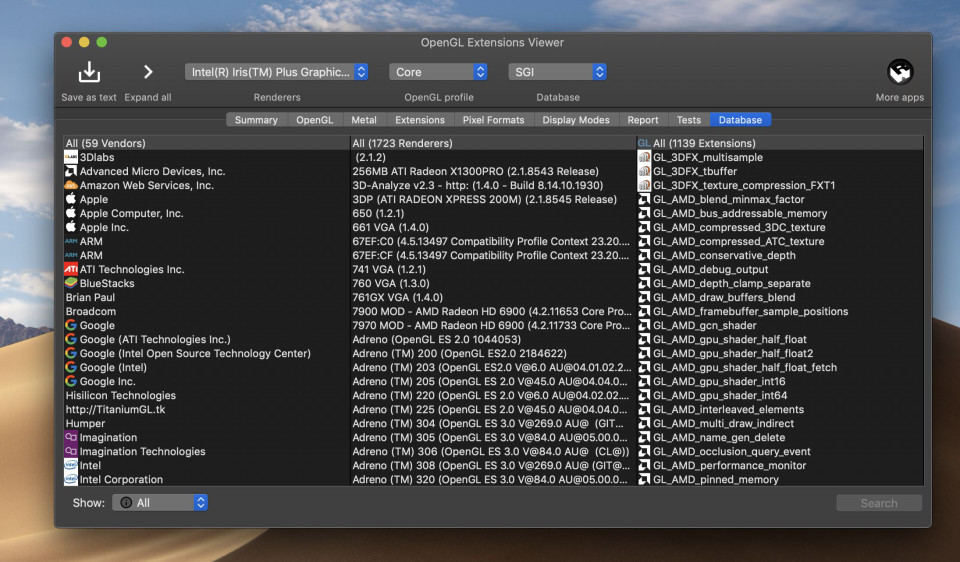Click the Save as text download icon
This screenshot has height=562, width=960.
[x=89, y=72]
